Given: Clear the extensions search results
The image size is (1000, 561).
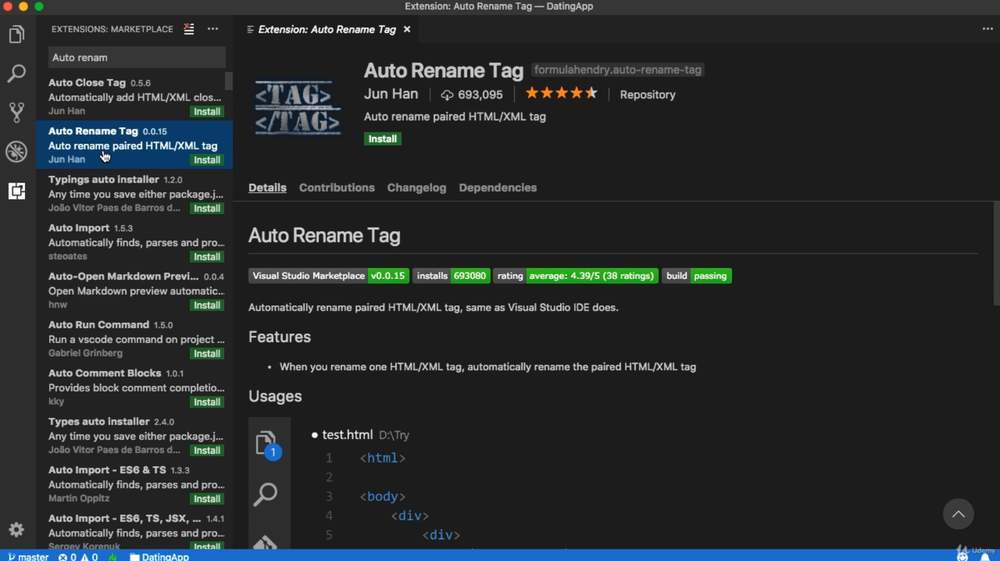Looking at the screenshot, I should pos(189,30).
